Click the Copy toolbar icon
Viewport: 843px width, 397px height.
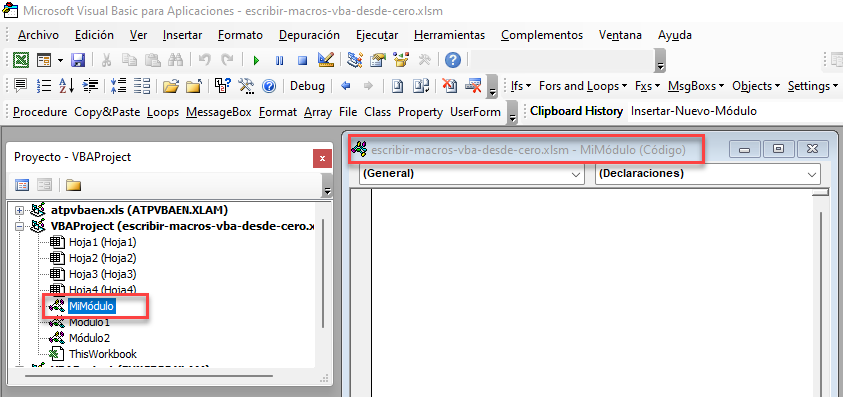[129, 60]
